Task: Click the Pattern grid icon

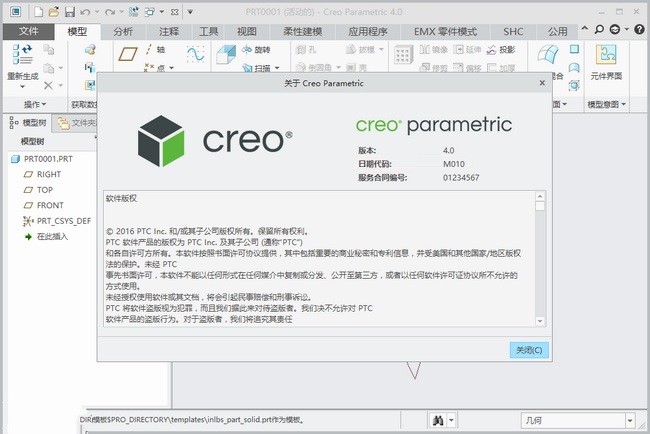Action: coord(403,55)
